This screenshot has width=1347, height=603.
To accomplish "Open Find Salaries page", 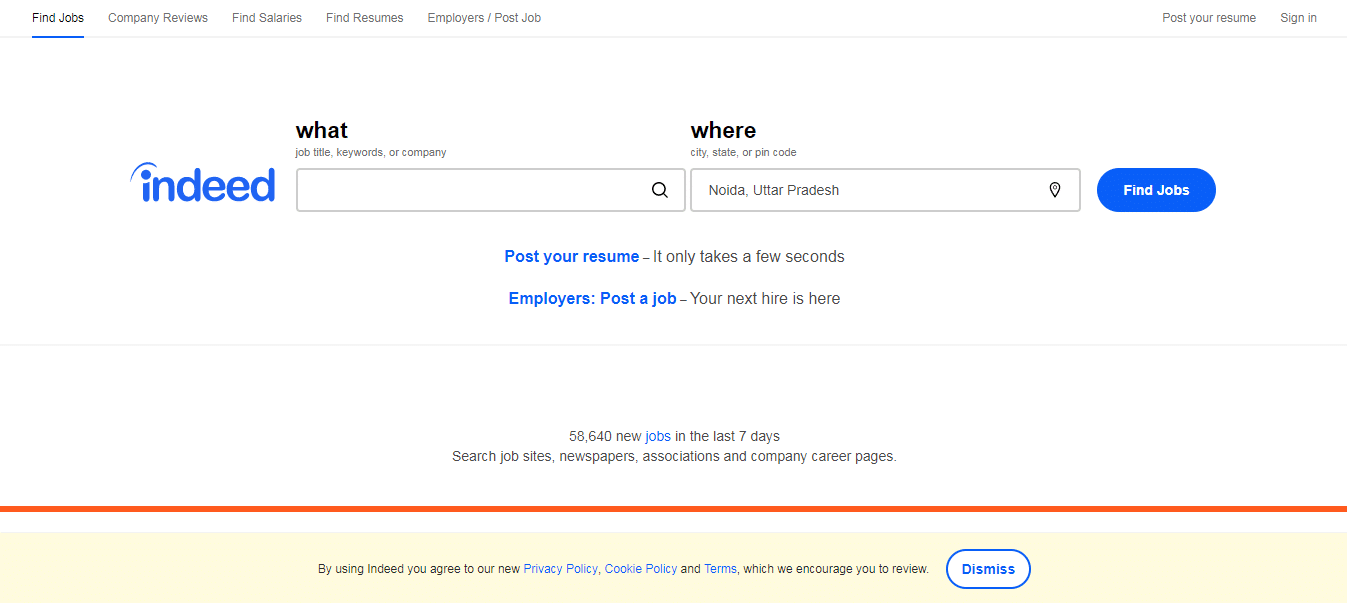I will [267, 18].
